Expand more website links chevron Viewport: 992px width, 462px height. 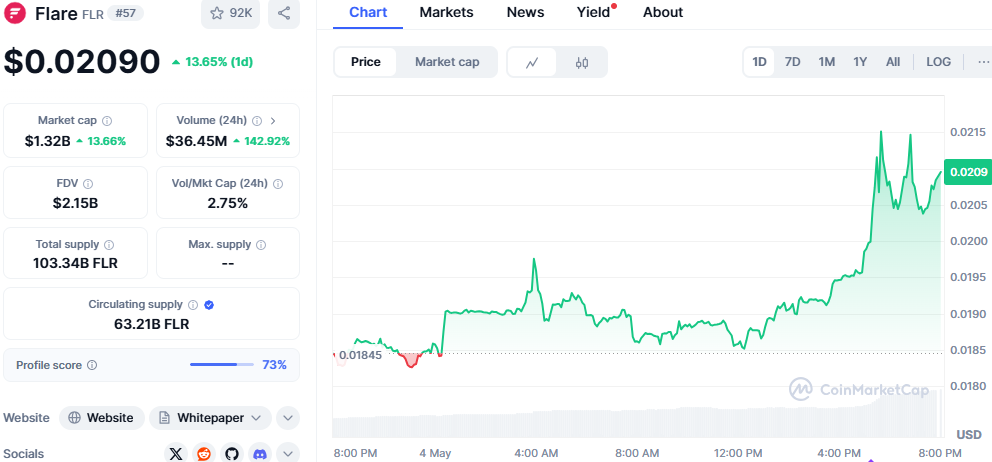click(x=287, y=418)
